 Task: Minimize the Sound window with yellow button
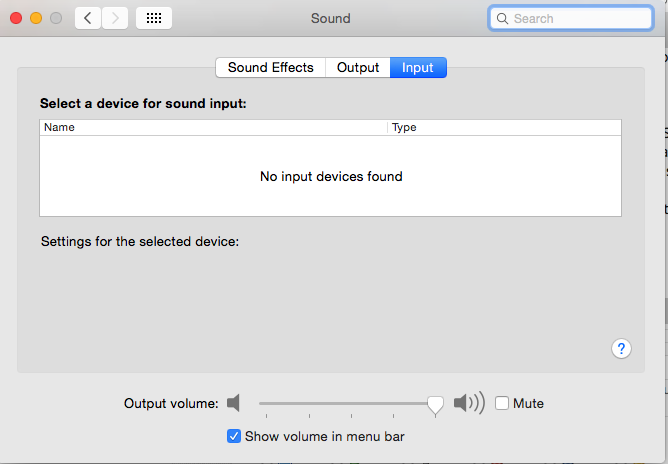[x=36, y=18]
